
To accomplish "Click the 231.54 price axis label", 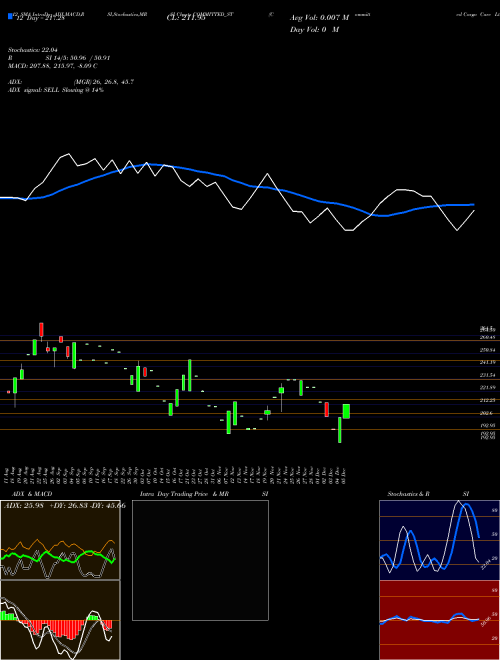I will [x=488, y=375].
